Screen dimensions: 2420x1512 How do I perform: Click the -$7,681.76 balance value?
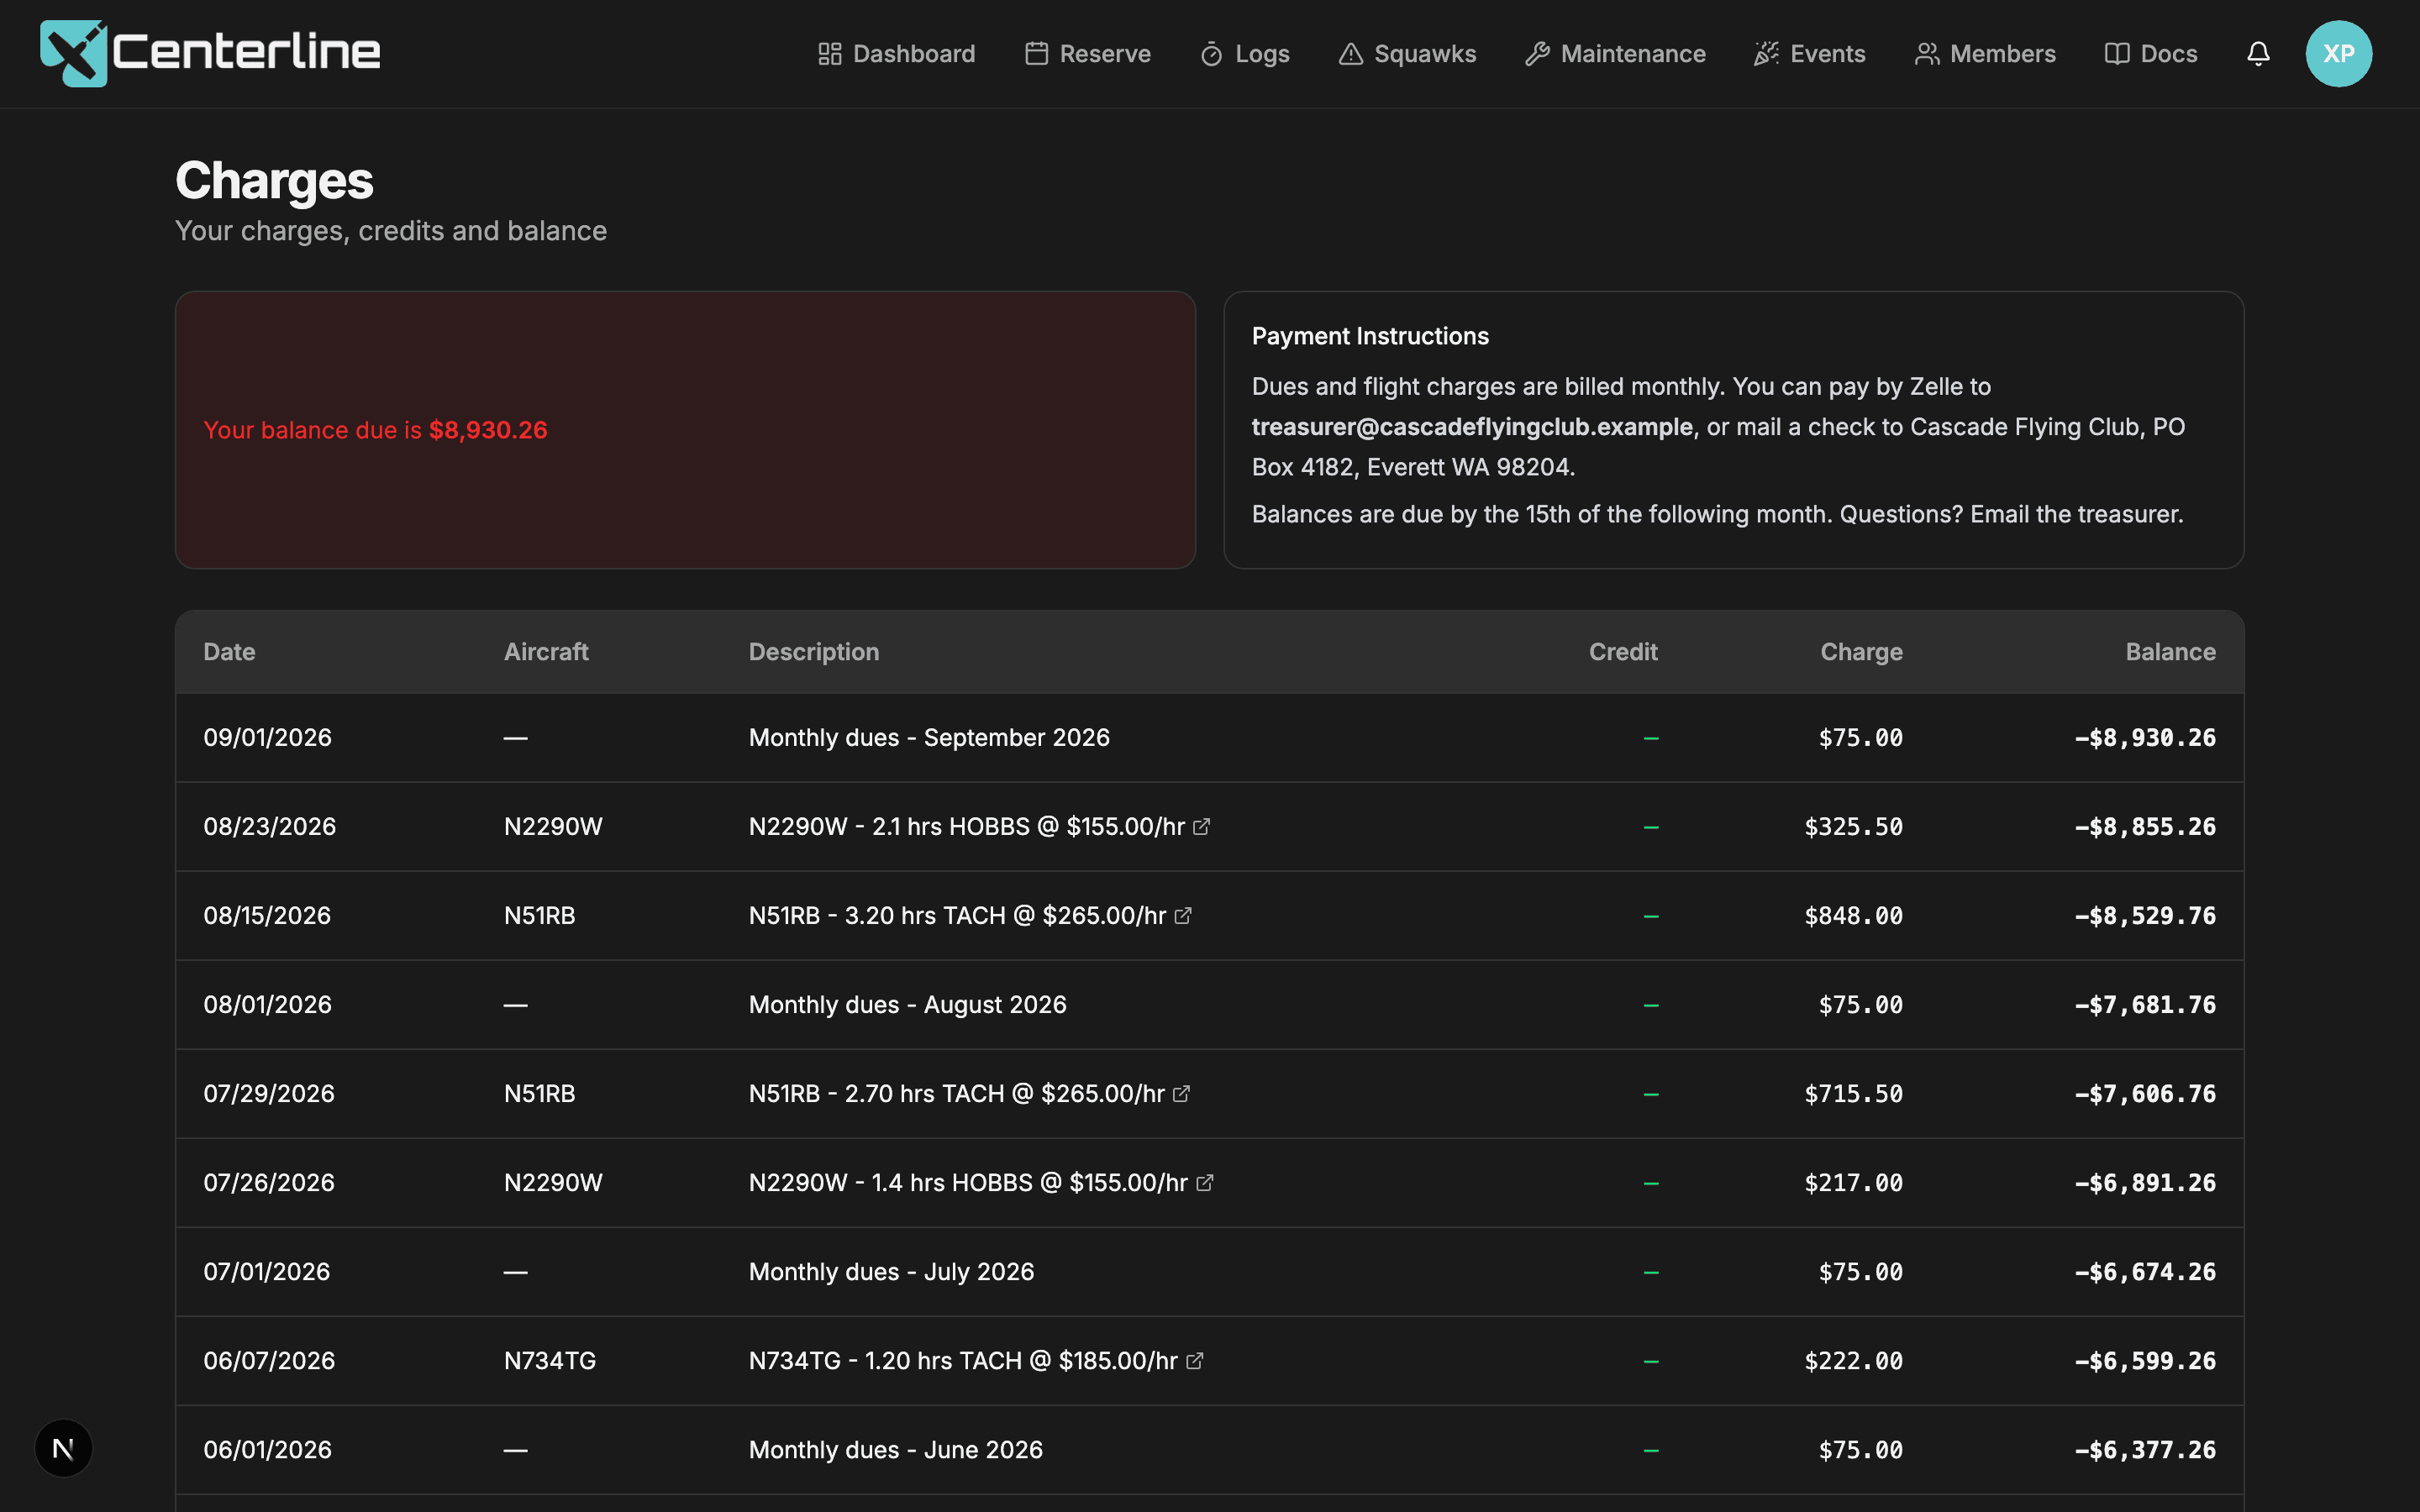(x=2145, y=1005)
